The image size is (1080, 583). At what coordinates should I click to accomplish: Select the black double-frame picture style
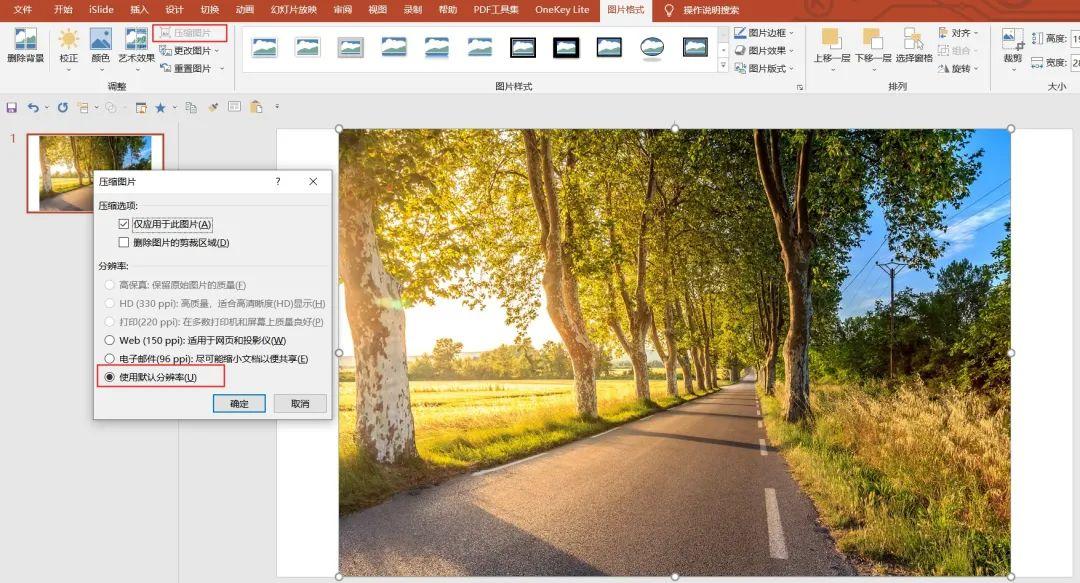[x=523, y=48]
